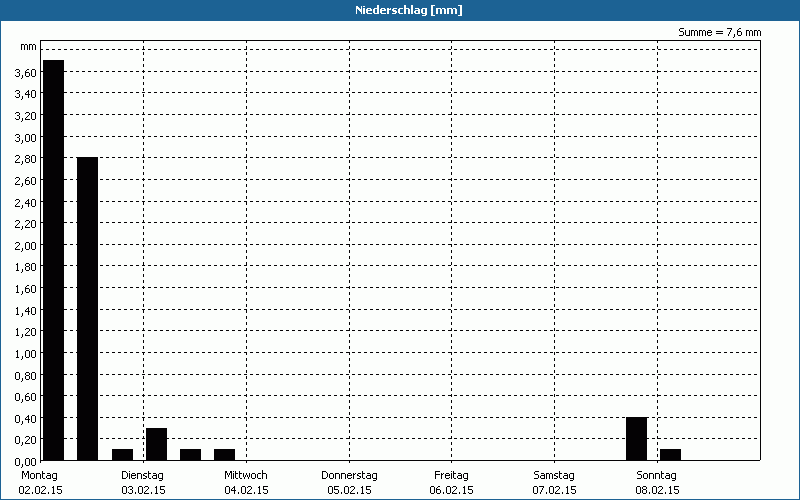Click the Mittwoch axis label
The width and height of the screenshot is (800, 500).
[x=246, y=475]
